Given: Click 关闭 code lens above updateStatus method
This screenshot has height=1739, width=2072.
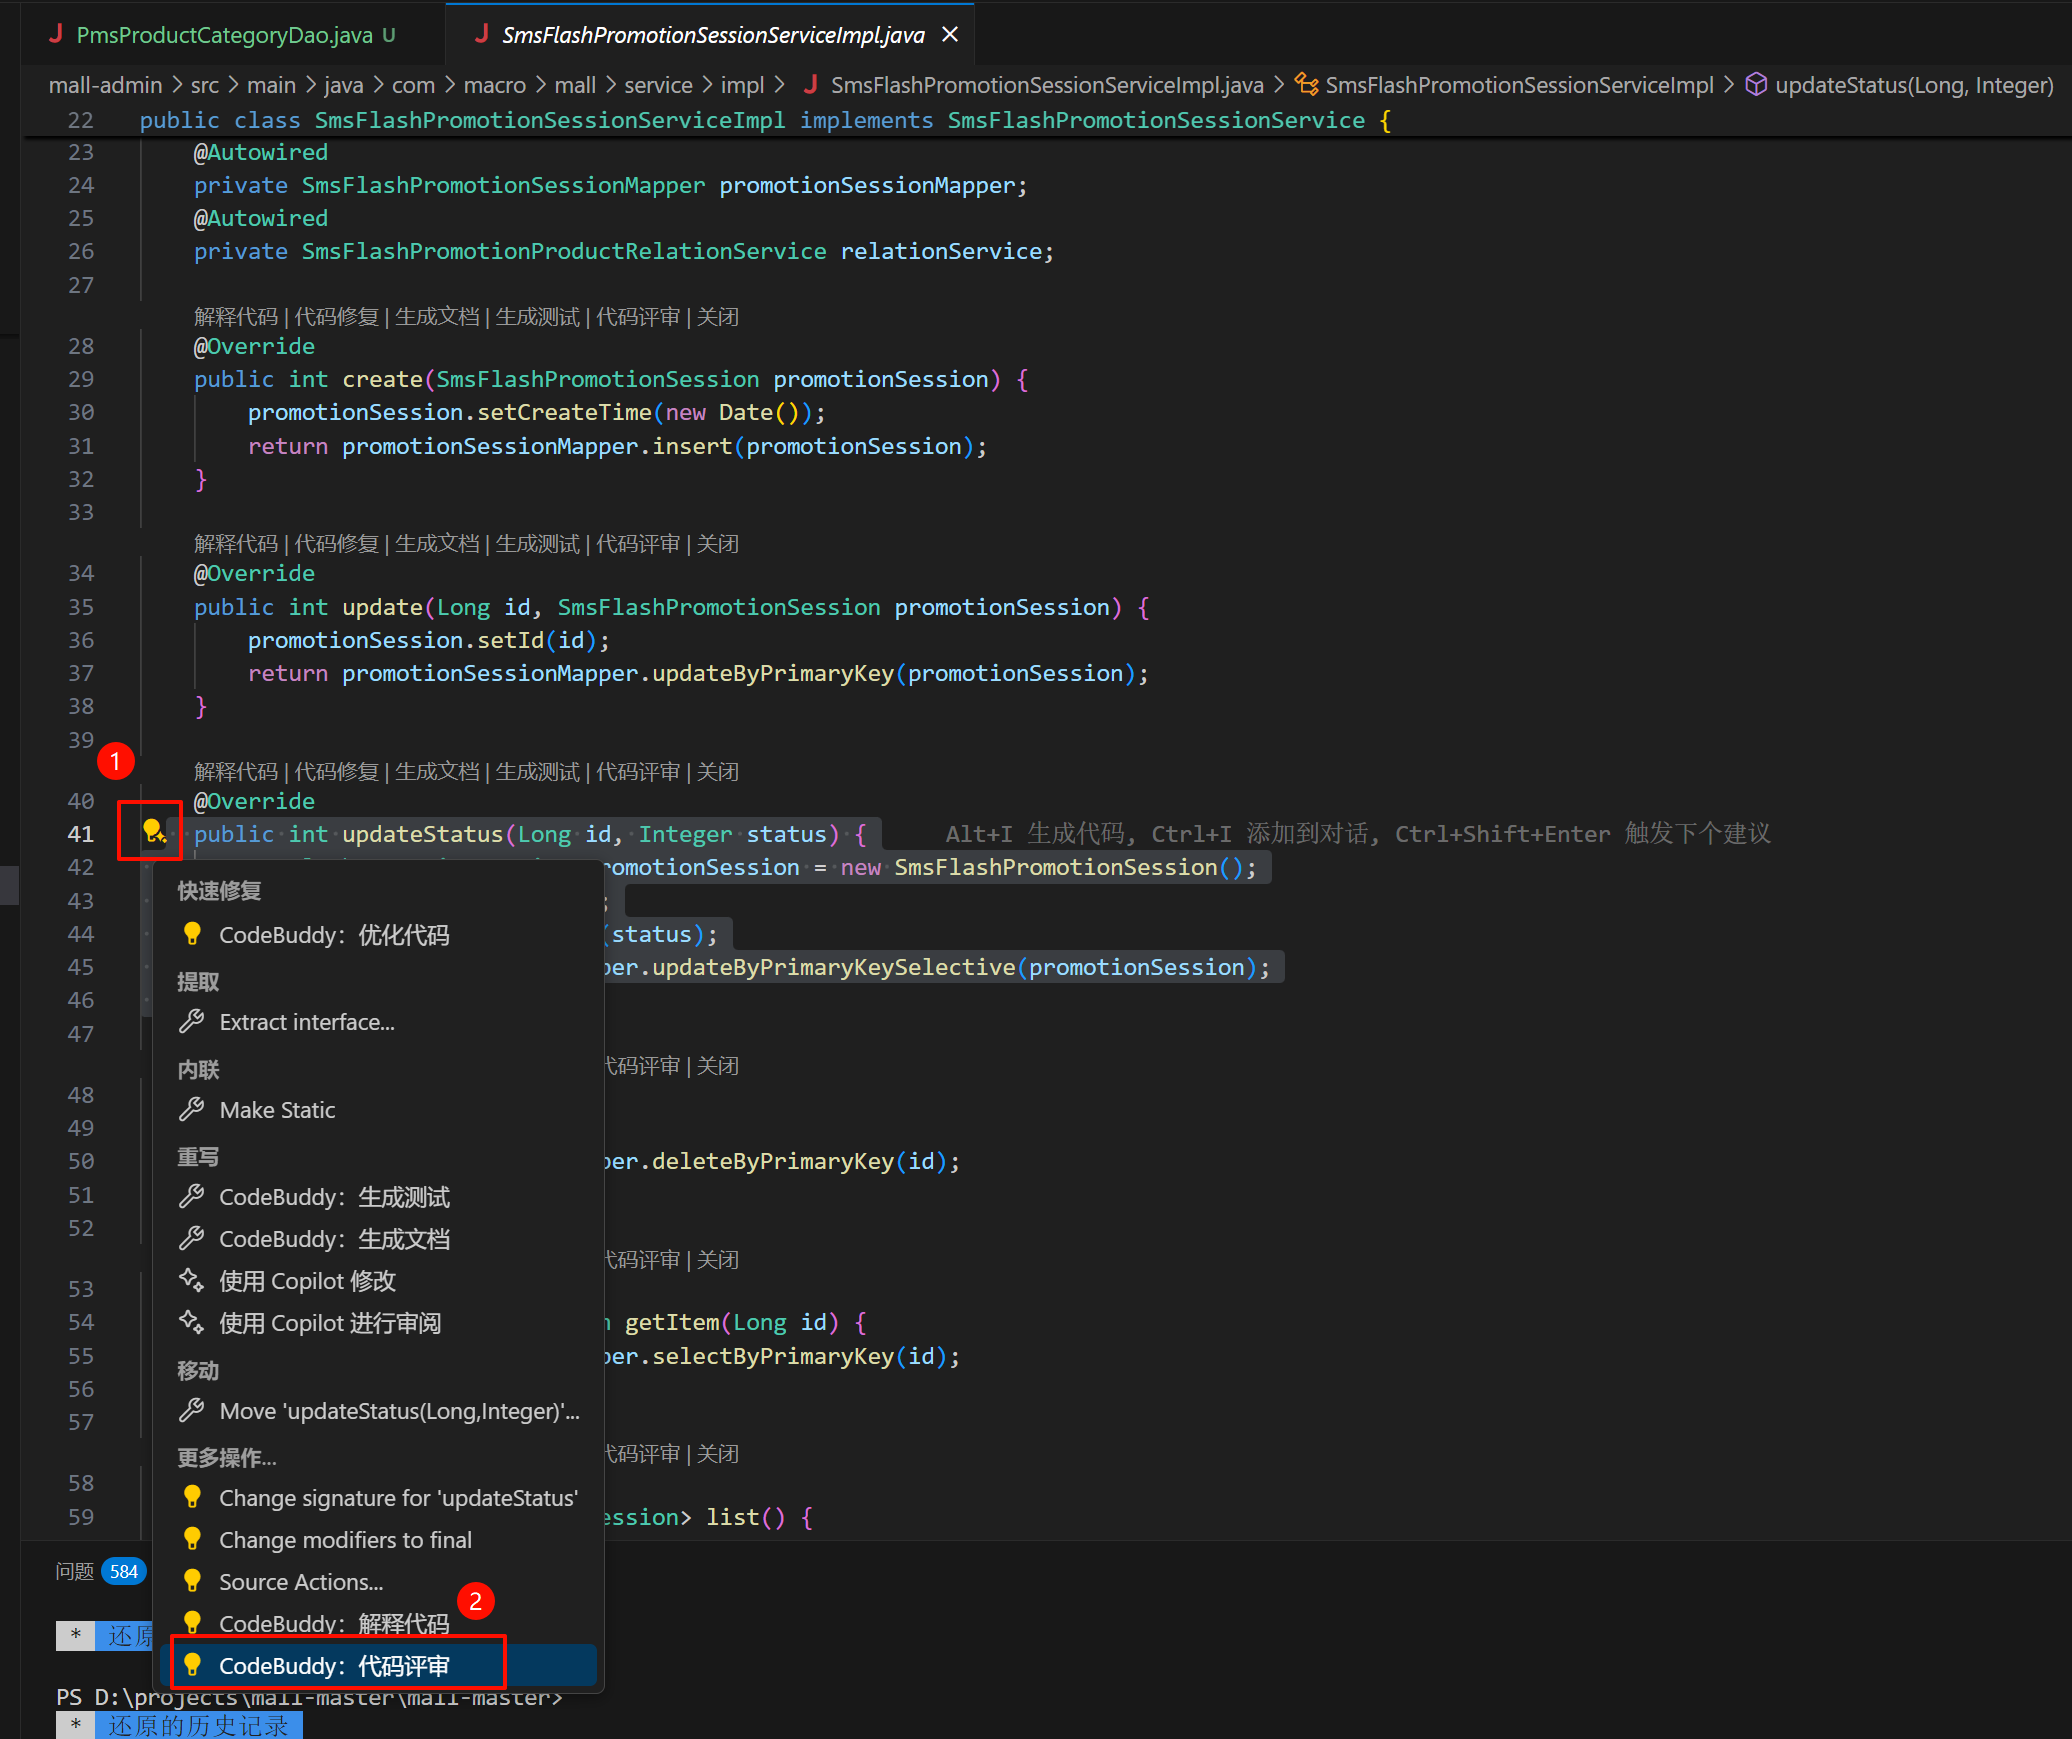Looking at the screenshot, I should pyautogui.click(x=717, y=772).
